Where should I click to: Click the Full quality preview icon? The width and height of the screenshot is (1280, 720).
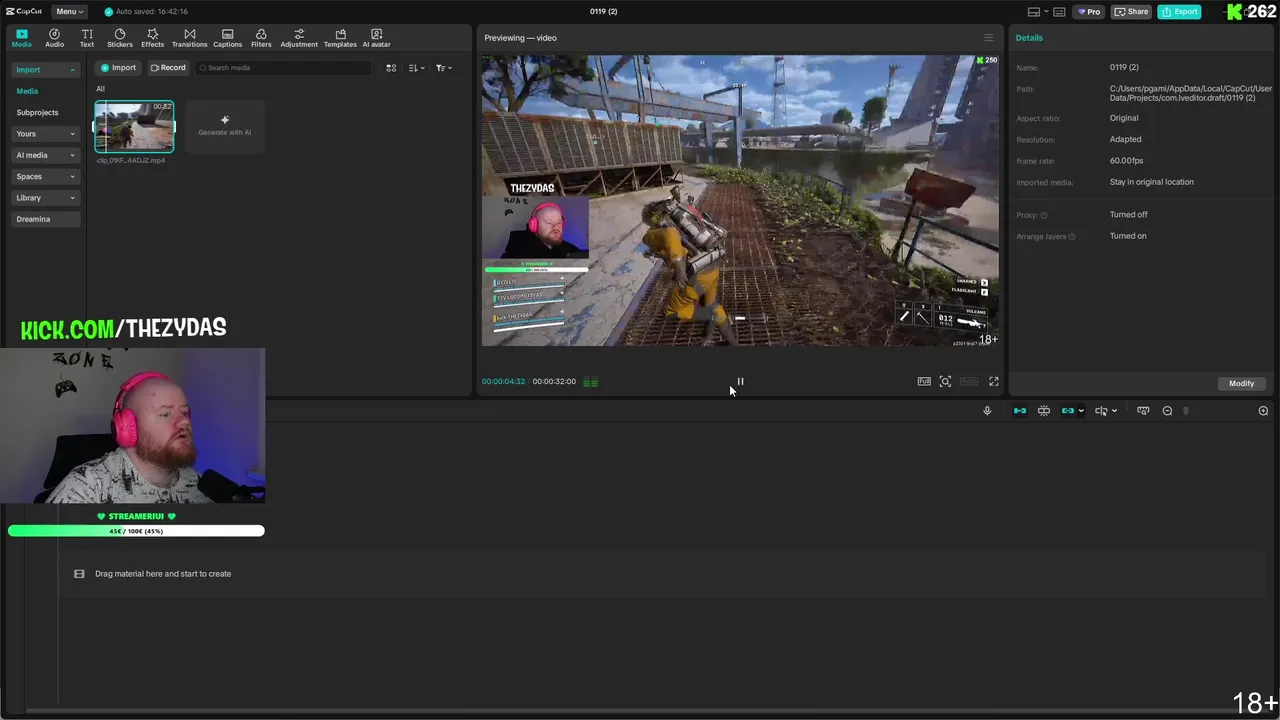tap(924, 381)
